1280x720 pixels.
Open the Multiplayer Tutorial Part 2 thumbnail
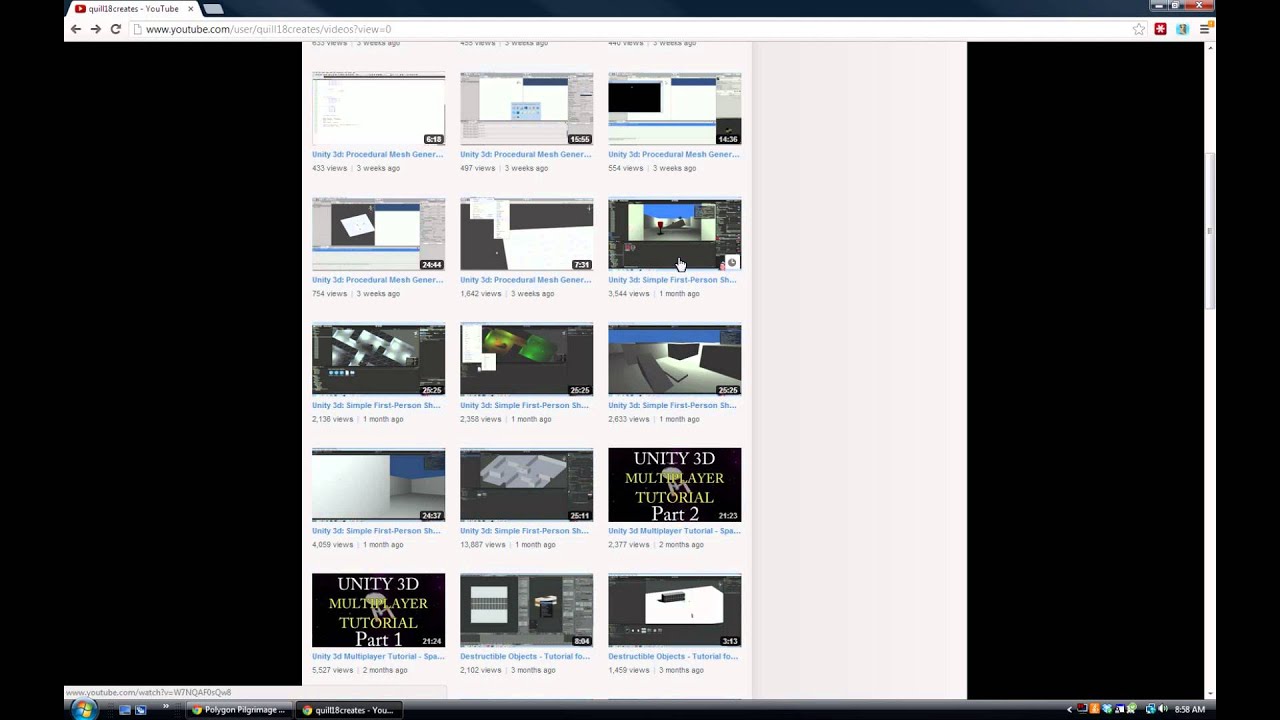coord(674,485)
